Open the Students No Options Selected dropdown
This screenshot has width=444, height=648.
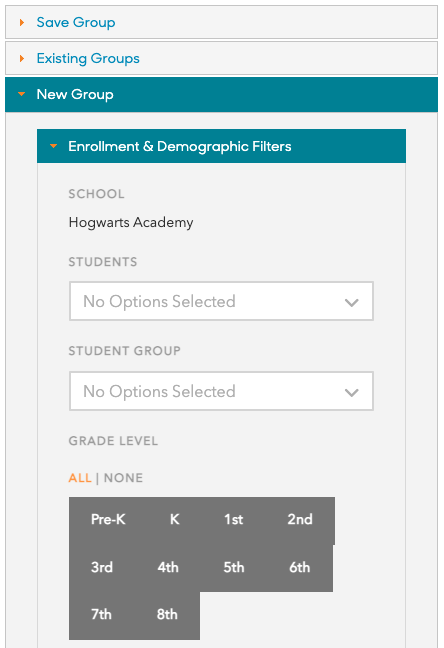221,301
